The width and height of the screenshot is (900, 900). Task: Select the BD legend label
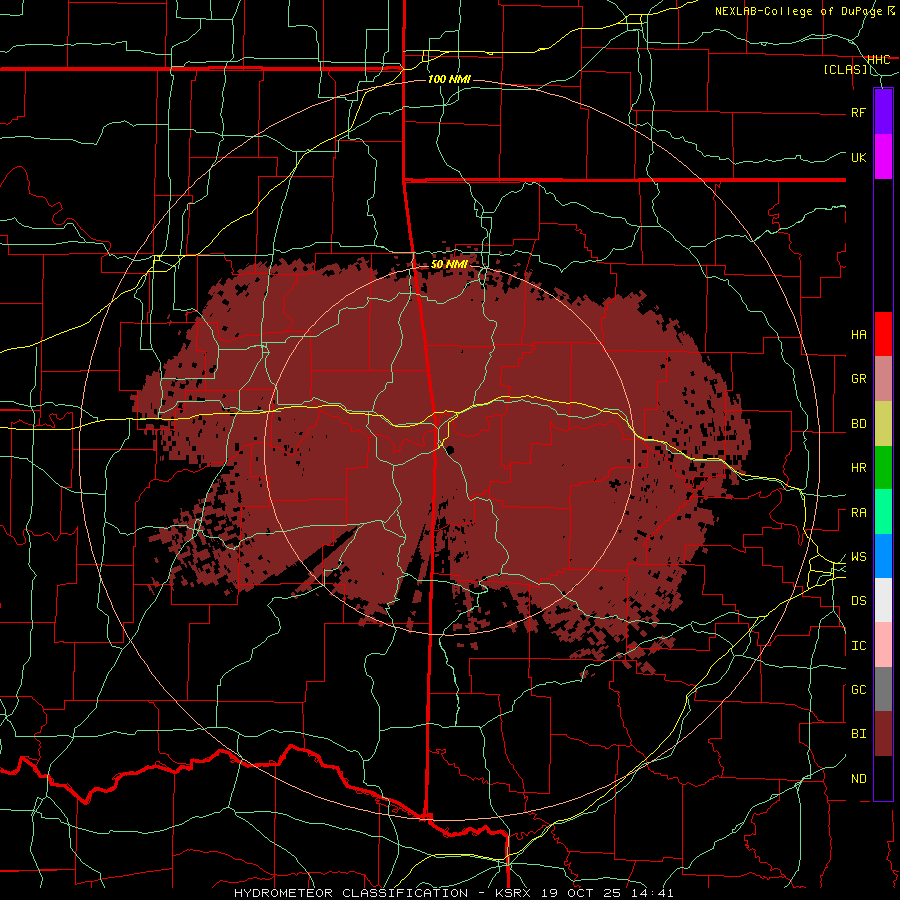point(859,424)
